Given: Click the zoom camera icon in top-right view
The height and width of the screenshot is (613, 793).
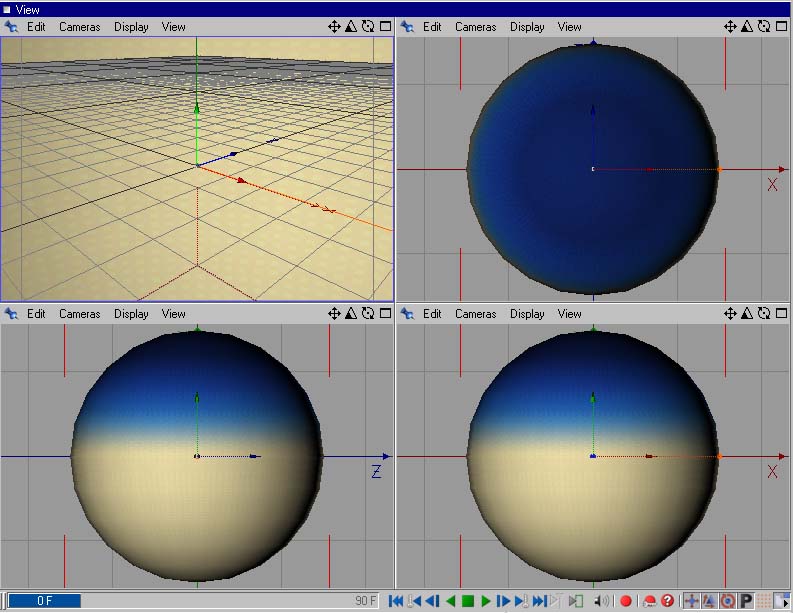Looking at the screenshot, I should pyautogui.click(x=747, y=27).
